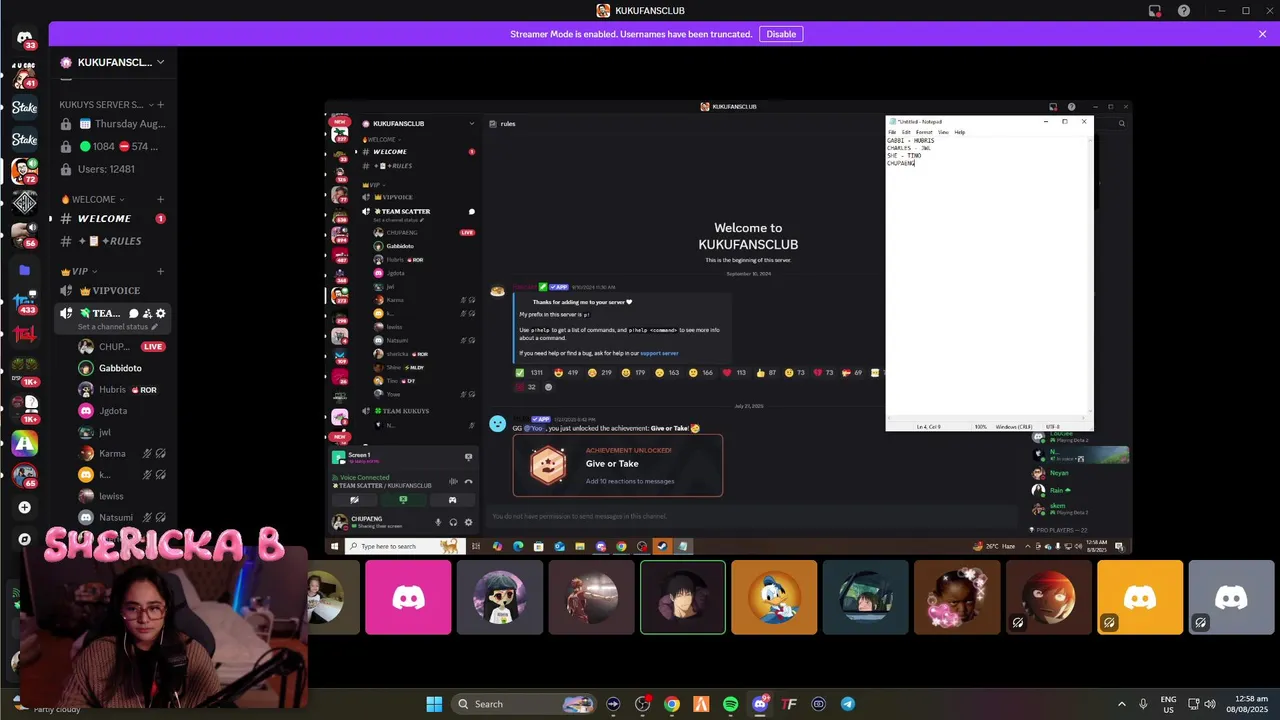1280x720 pixels.
Task: Open Edit menu in streamed Notepad window
Action: [906, 132]
